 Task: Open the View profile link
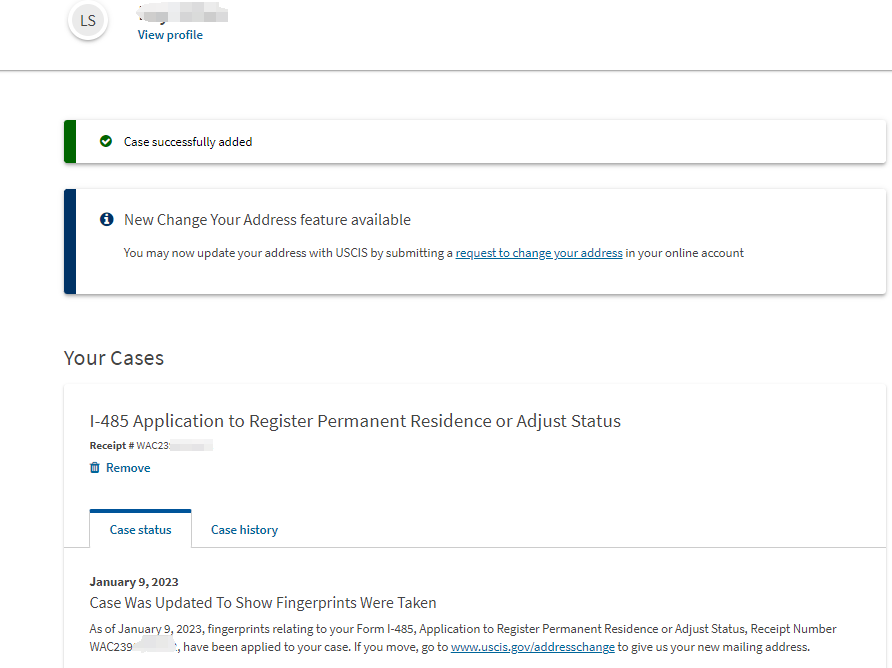[x=170, y=35]
